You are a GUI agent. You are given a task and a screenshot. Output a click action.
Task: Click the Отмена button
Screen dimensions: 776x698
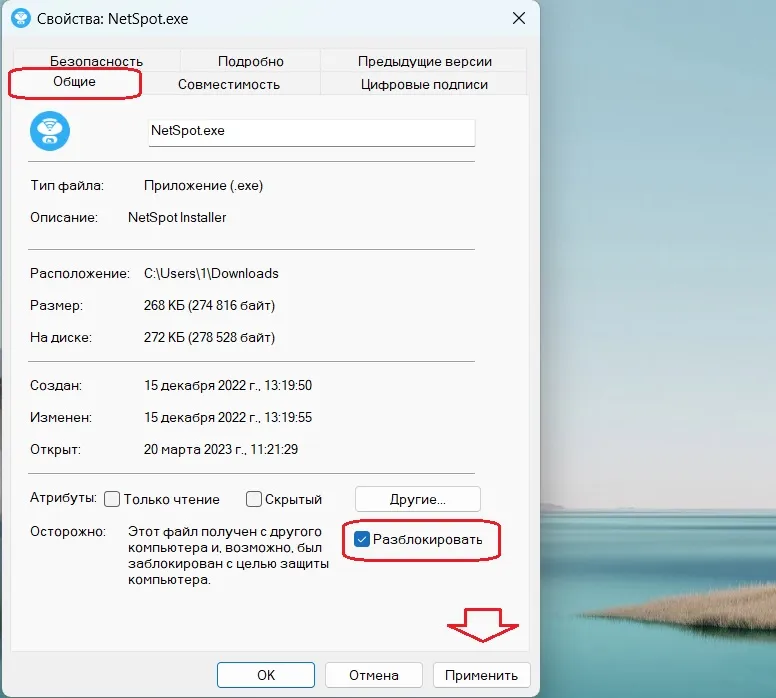click(374, 675)
